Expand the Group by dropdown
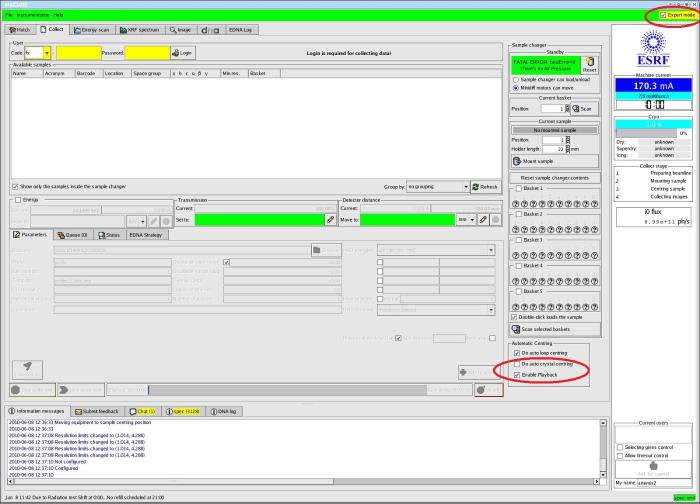This screenshot has height=504, width=700. coord(466,187)
